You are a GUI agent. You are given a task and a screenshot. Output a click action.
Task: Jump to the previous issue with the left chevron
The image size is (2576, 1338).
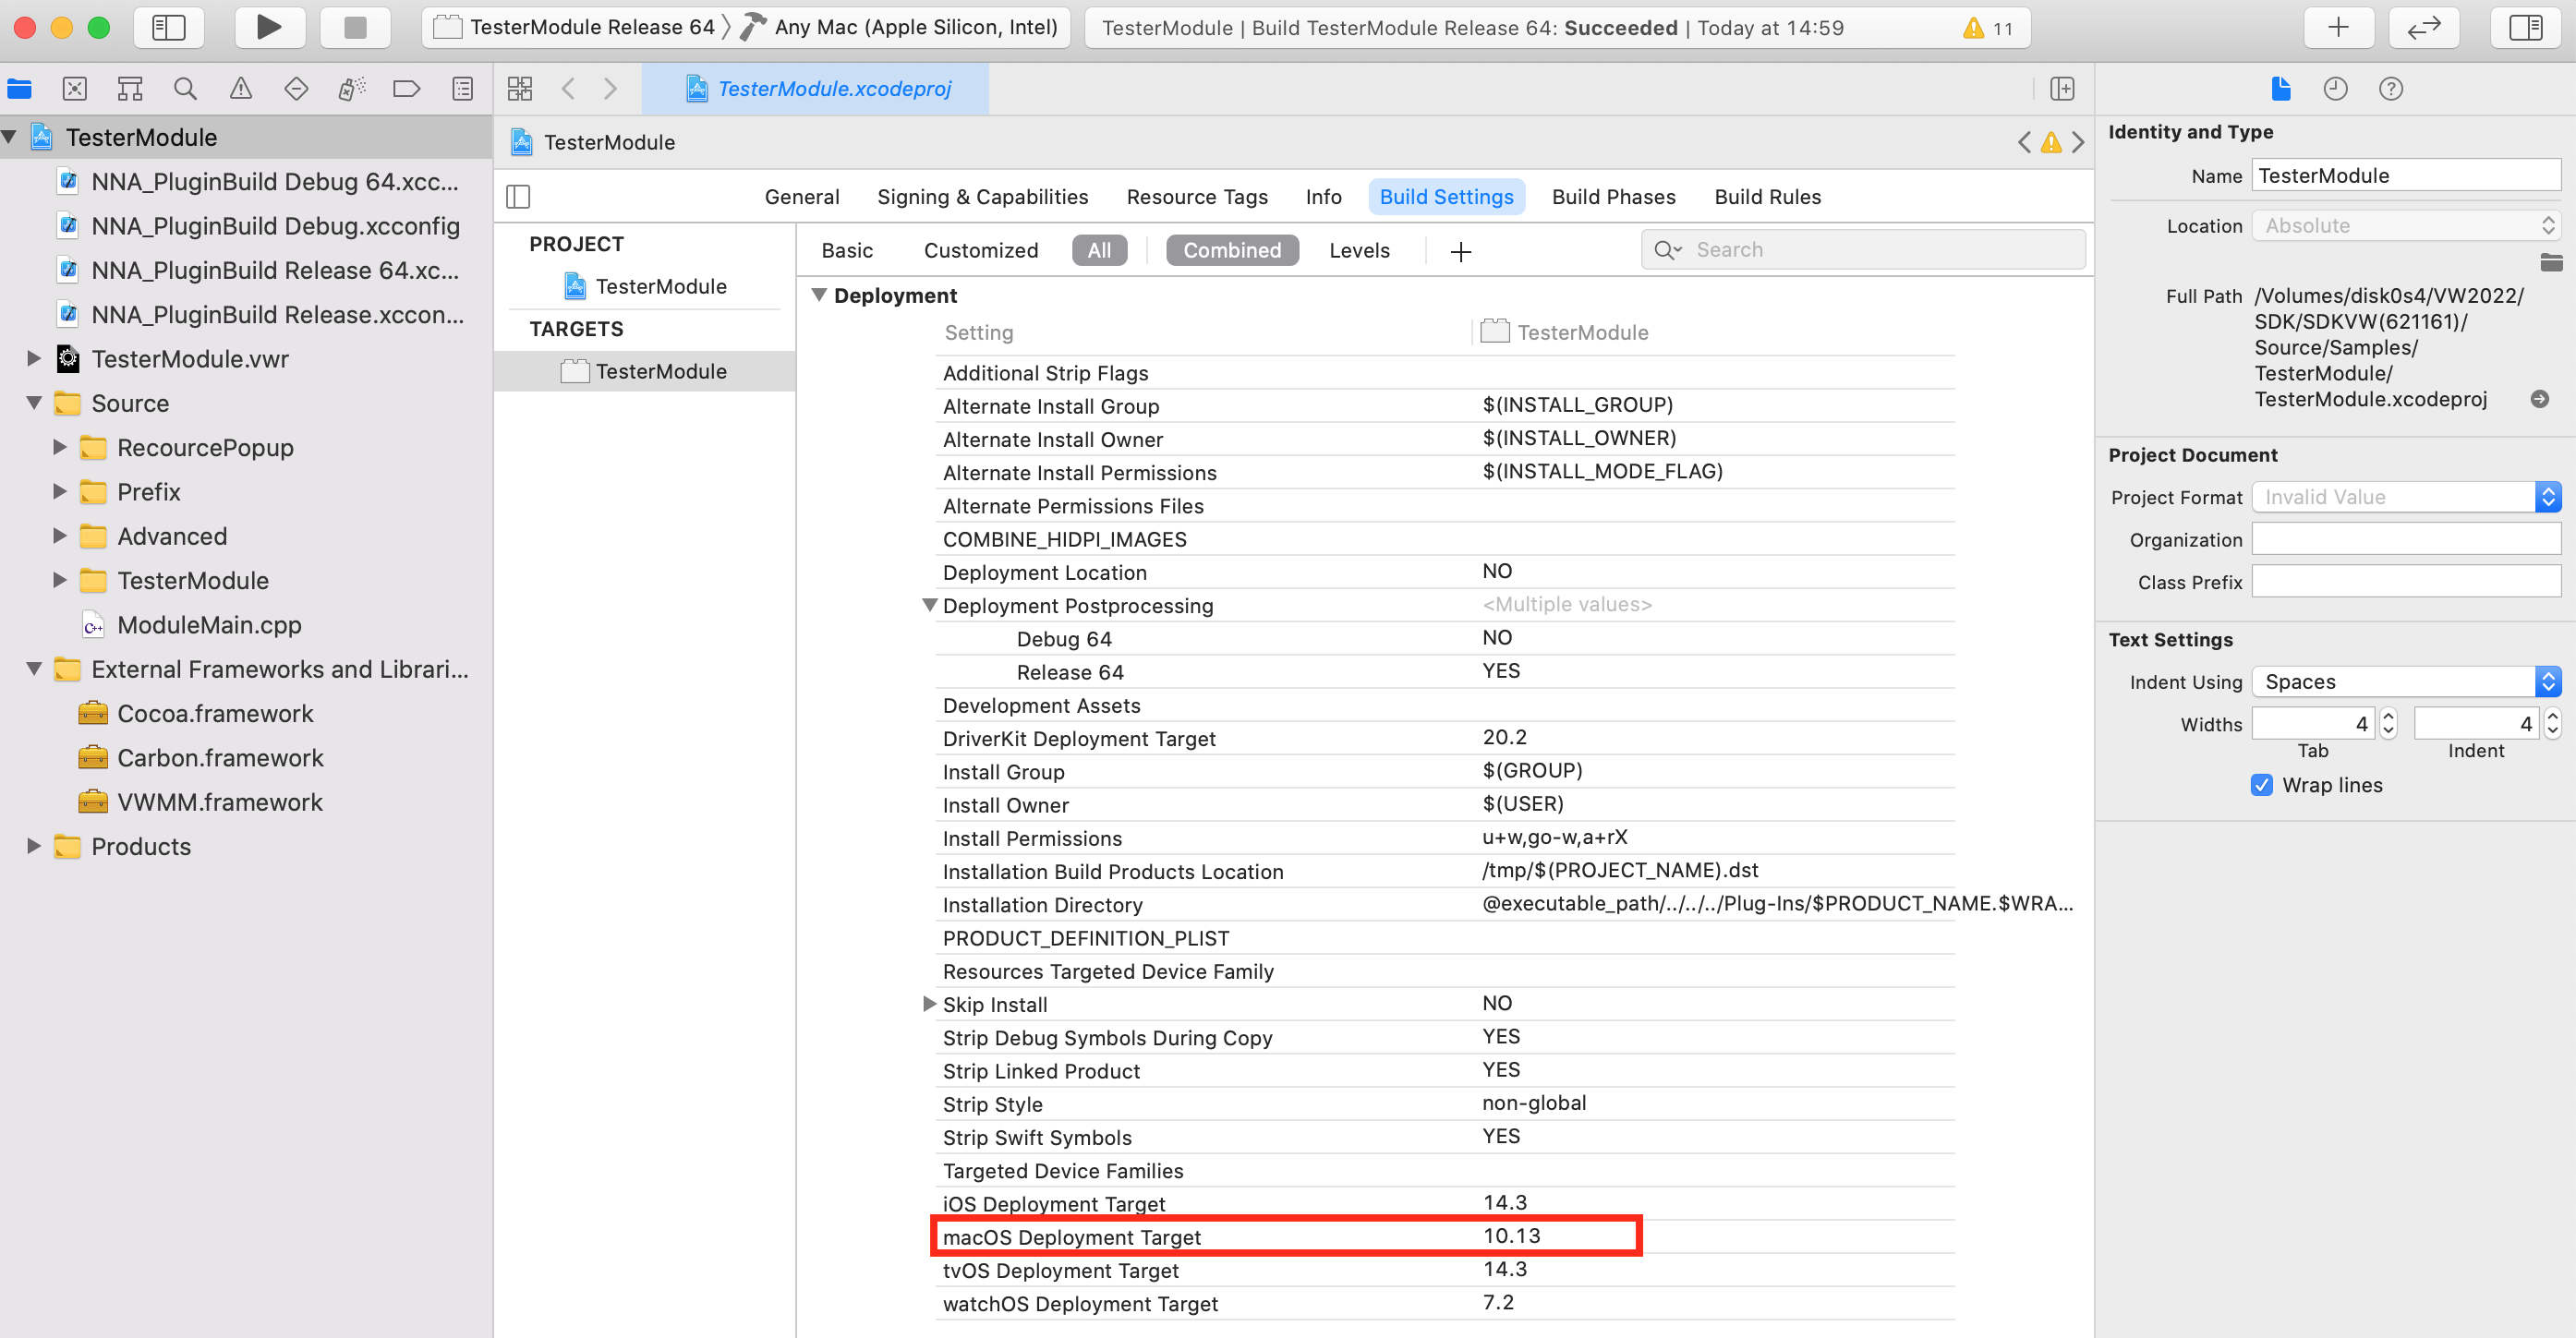coord(2024,143)
